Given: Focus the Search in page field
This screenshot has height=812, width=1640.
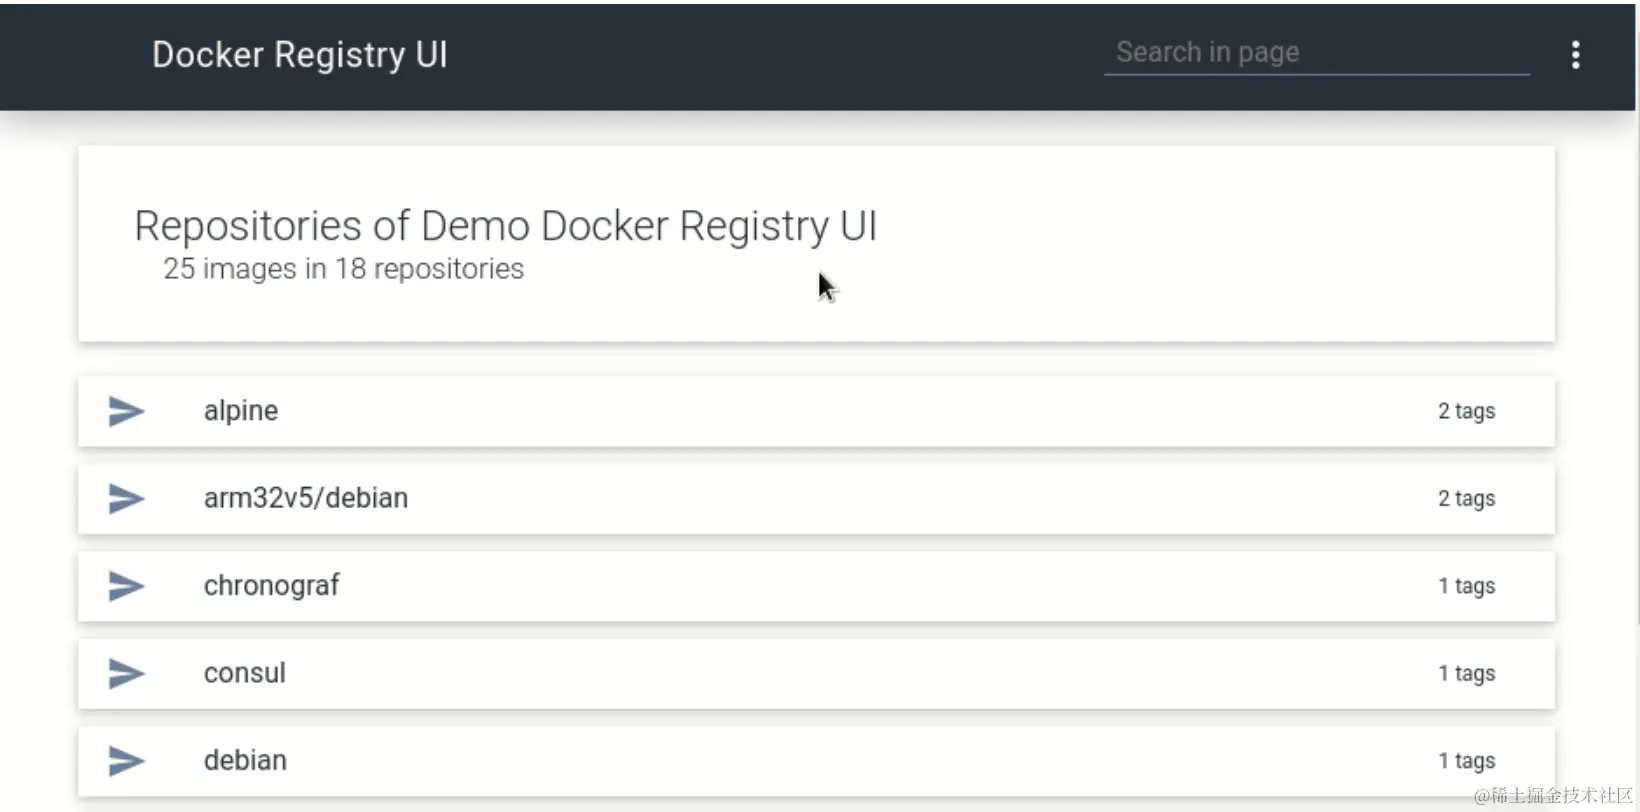Looking at the screenshot, I should pyautogui.click(x=1316, y=53).
